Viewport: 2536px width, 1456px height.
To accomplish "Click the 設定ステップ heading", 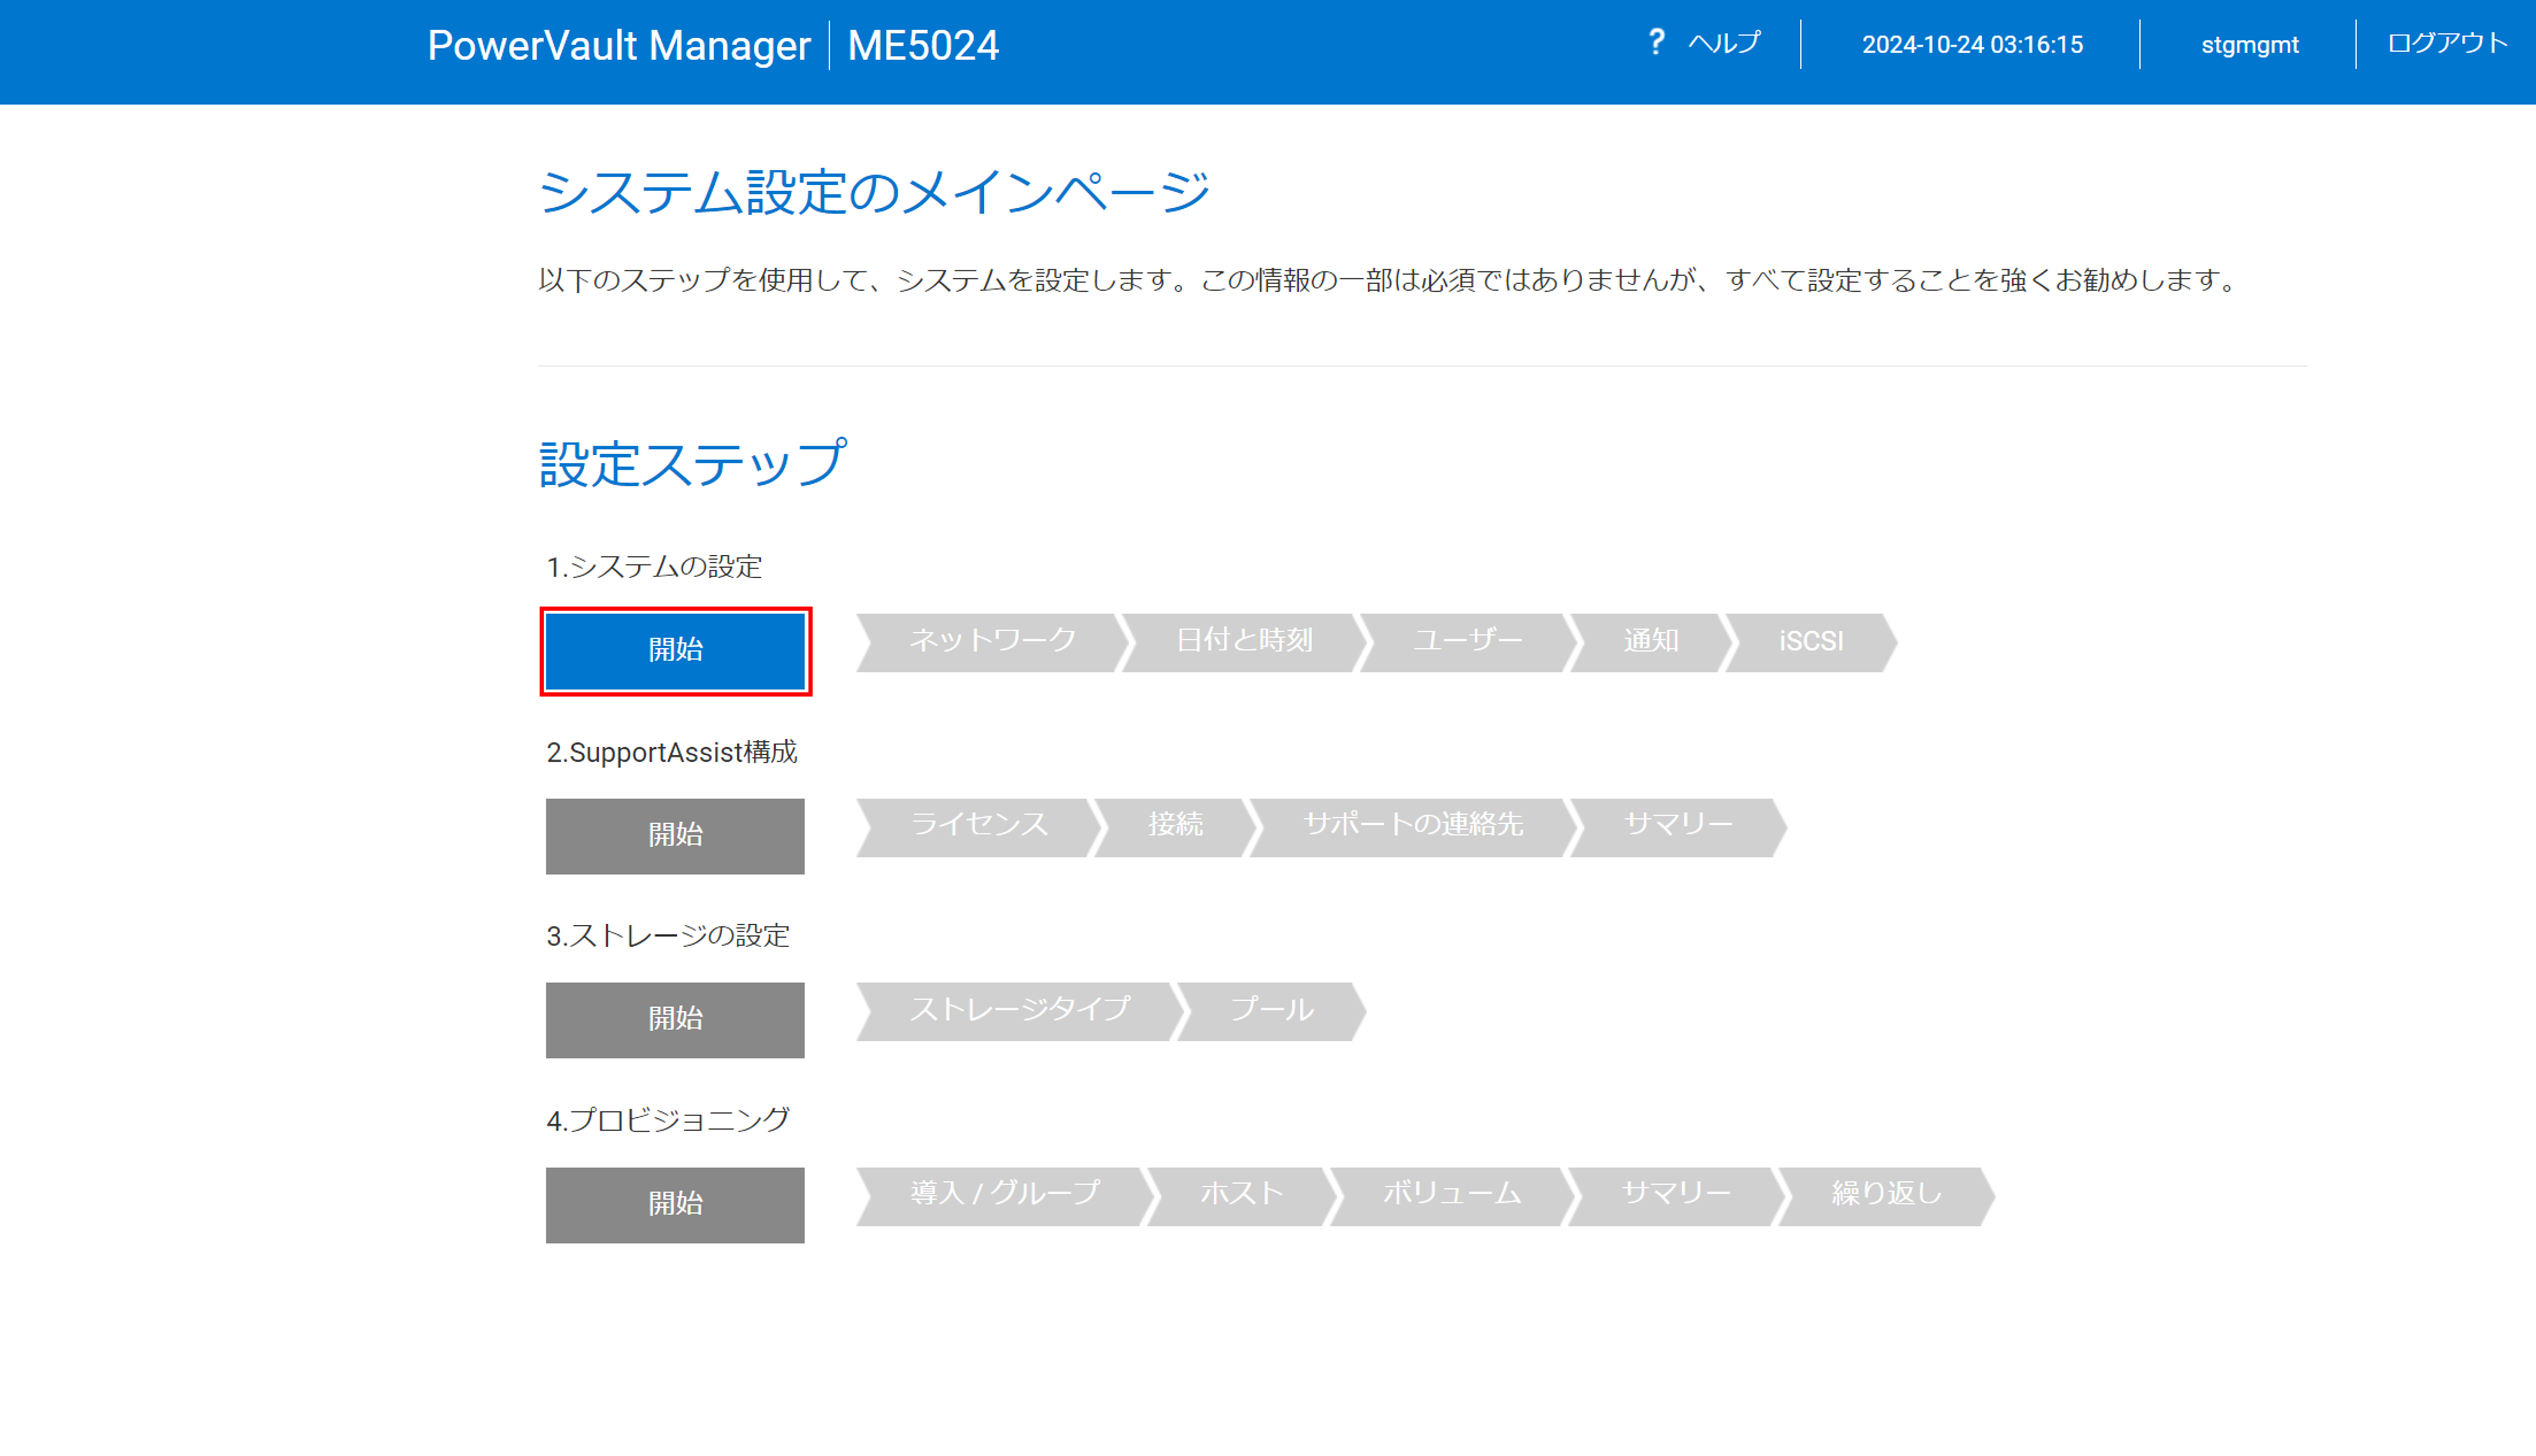I will pos(693,464).
